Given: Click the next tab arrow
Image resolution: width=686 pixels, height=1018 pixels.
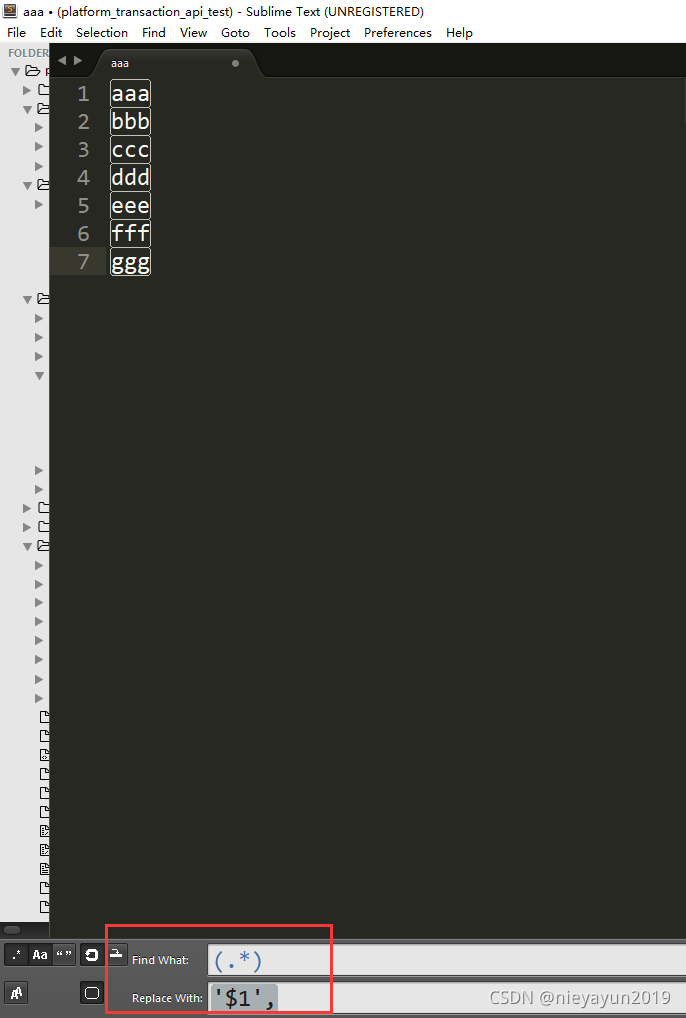Looking at the screenshot, I should click(x=78, y=60).
